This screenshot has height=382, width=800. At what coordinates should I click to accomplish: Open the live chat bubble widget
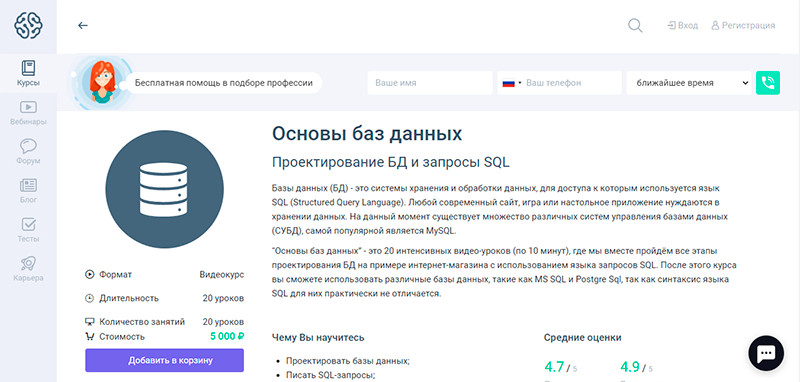tap(766, 353)
